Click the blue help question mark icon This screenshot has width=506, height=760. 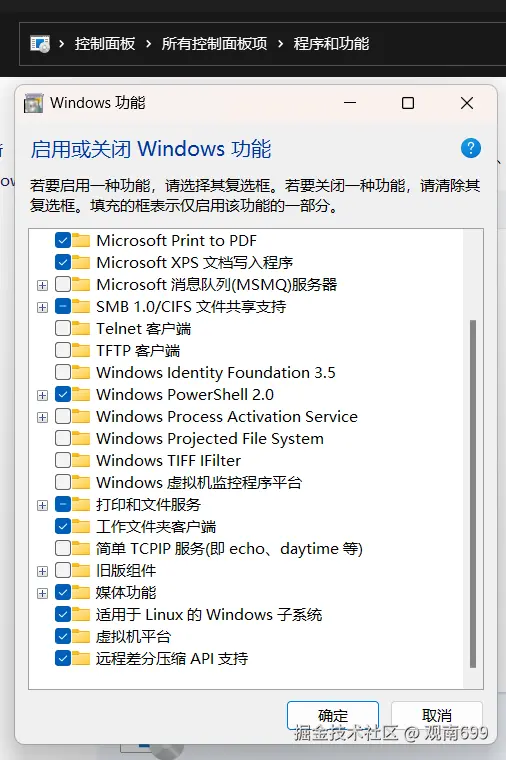coord(471,148)
